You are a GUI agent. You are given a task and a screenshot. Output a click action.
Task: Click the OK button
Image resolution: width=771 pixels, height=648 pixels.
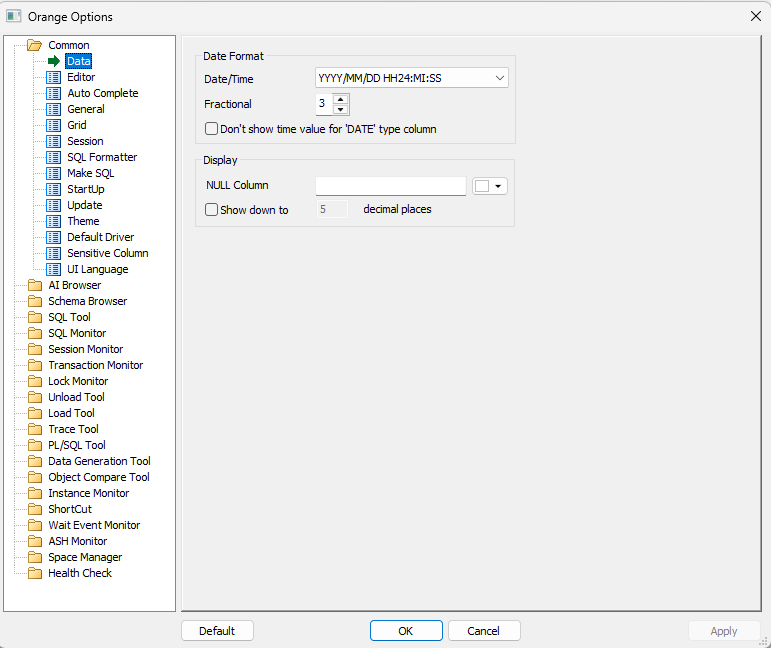tap(406, 631)
